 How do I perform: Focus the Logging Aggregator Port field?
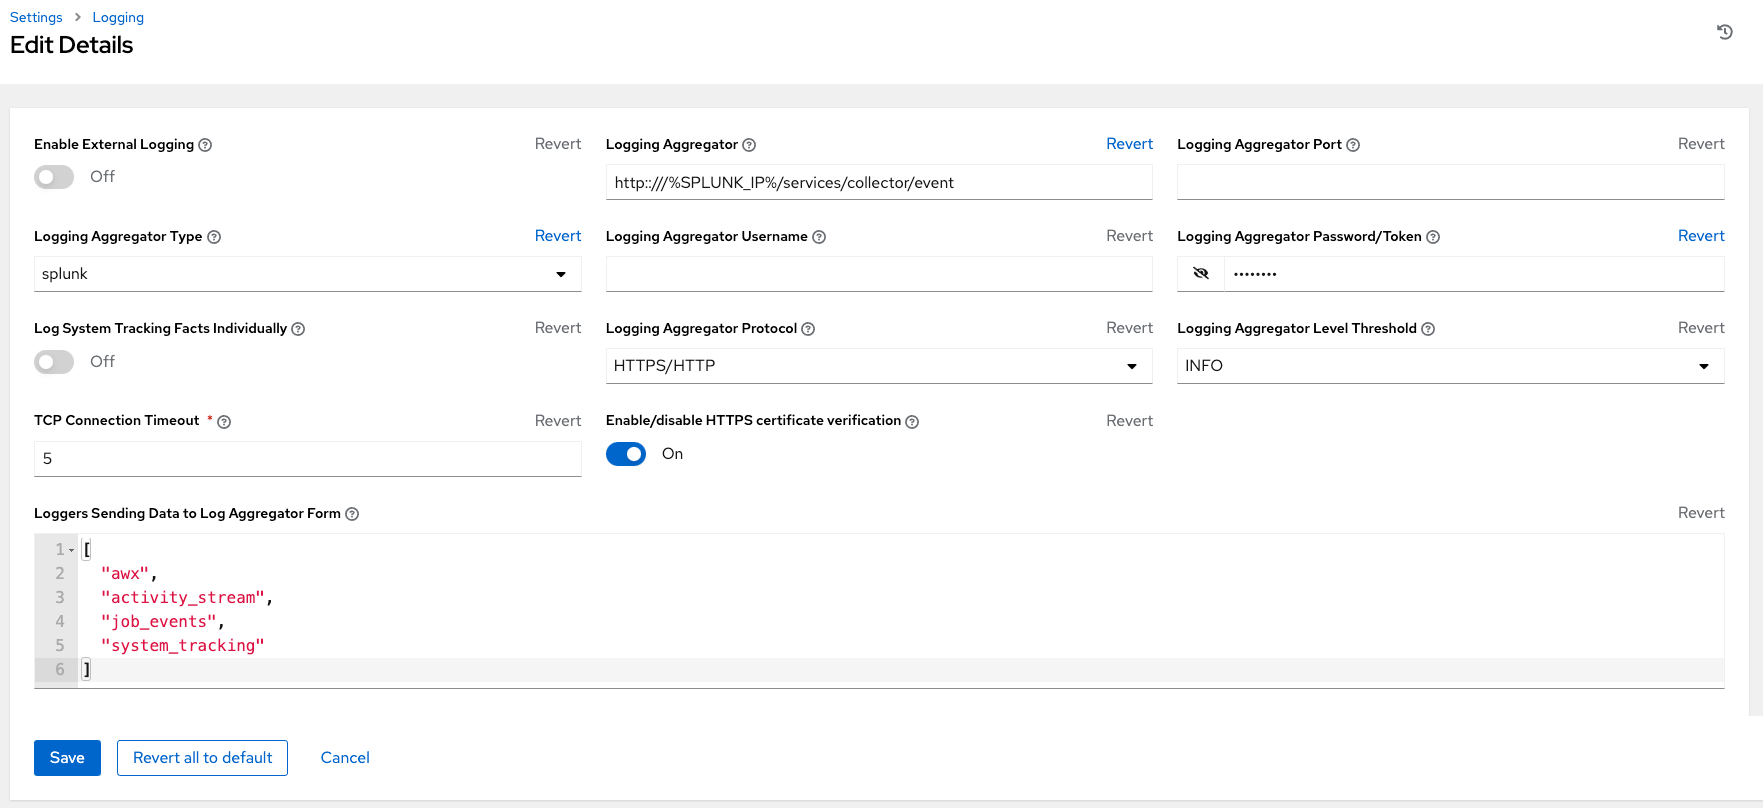[x=1451, y=182]
